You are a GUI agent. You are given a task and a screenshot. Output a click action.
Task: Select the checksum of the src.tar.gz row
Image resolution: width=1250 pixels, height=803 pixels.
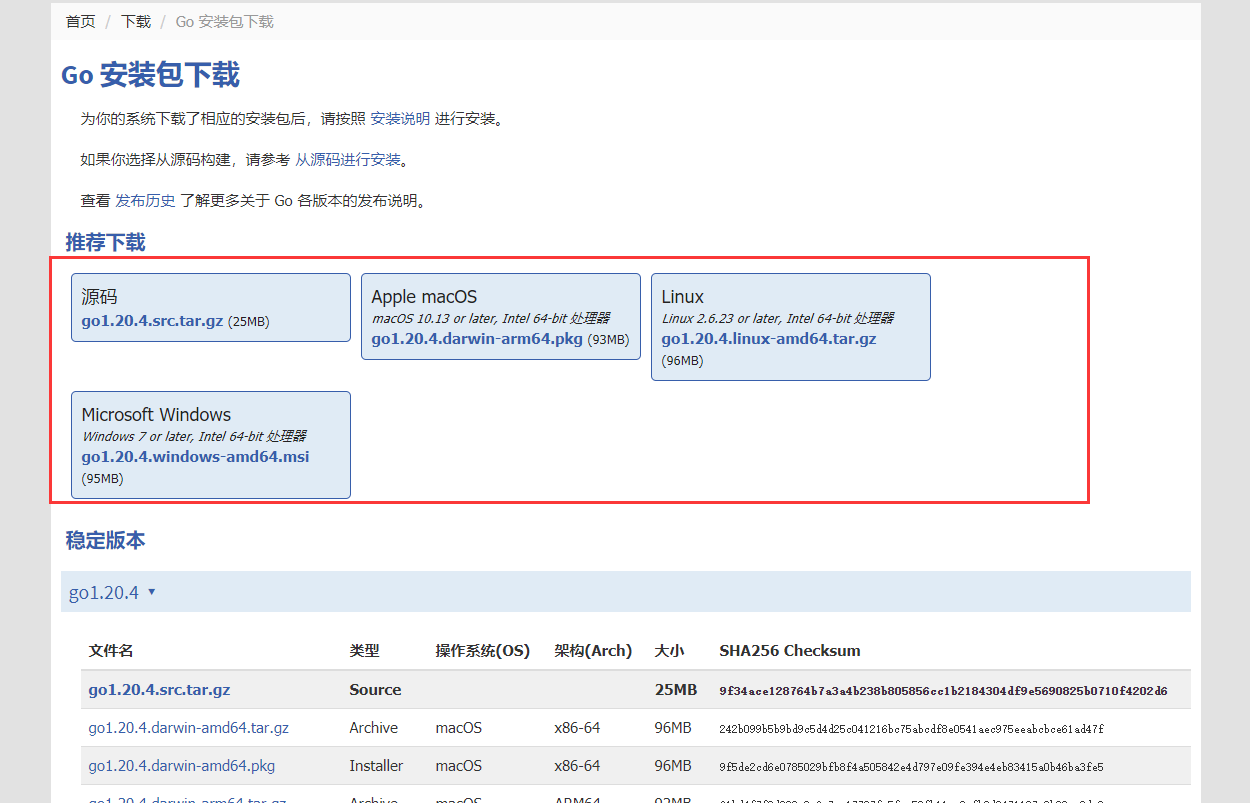click(943, 691)
